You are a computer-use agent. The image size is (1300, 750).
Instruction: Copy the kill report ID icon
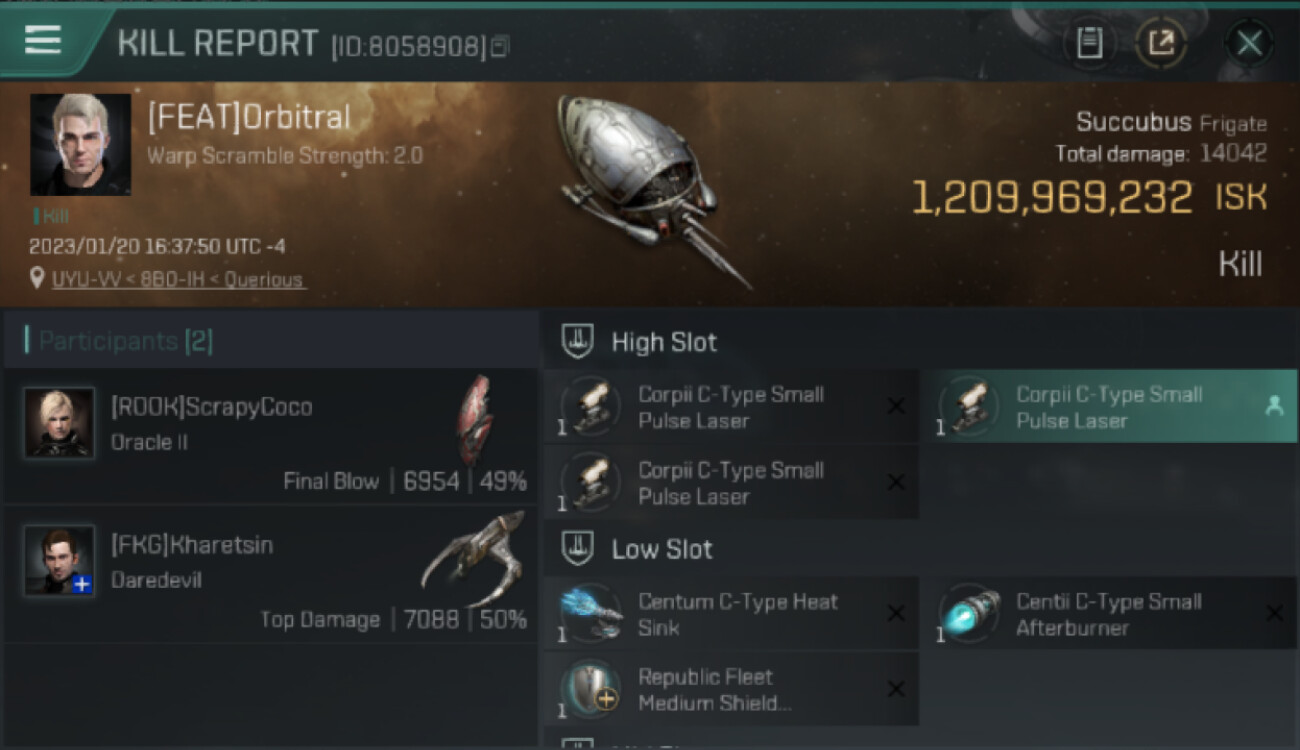[501, 46]
